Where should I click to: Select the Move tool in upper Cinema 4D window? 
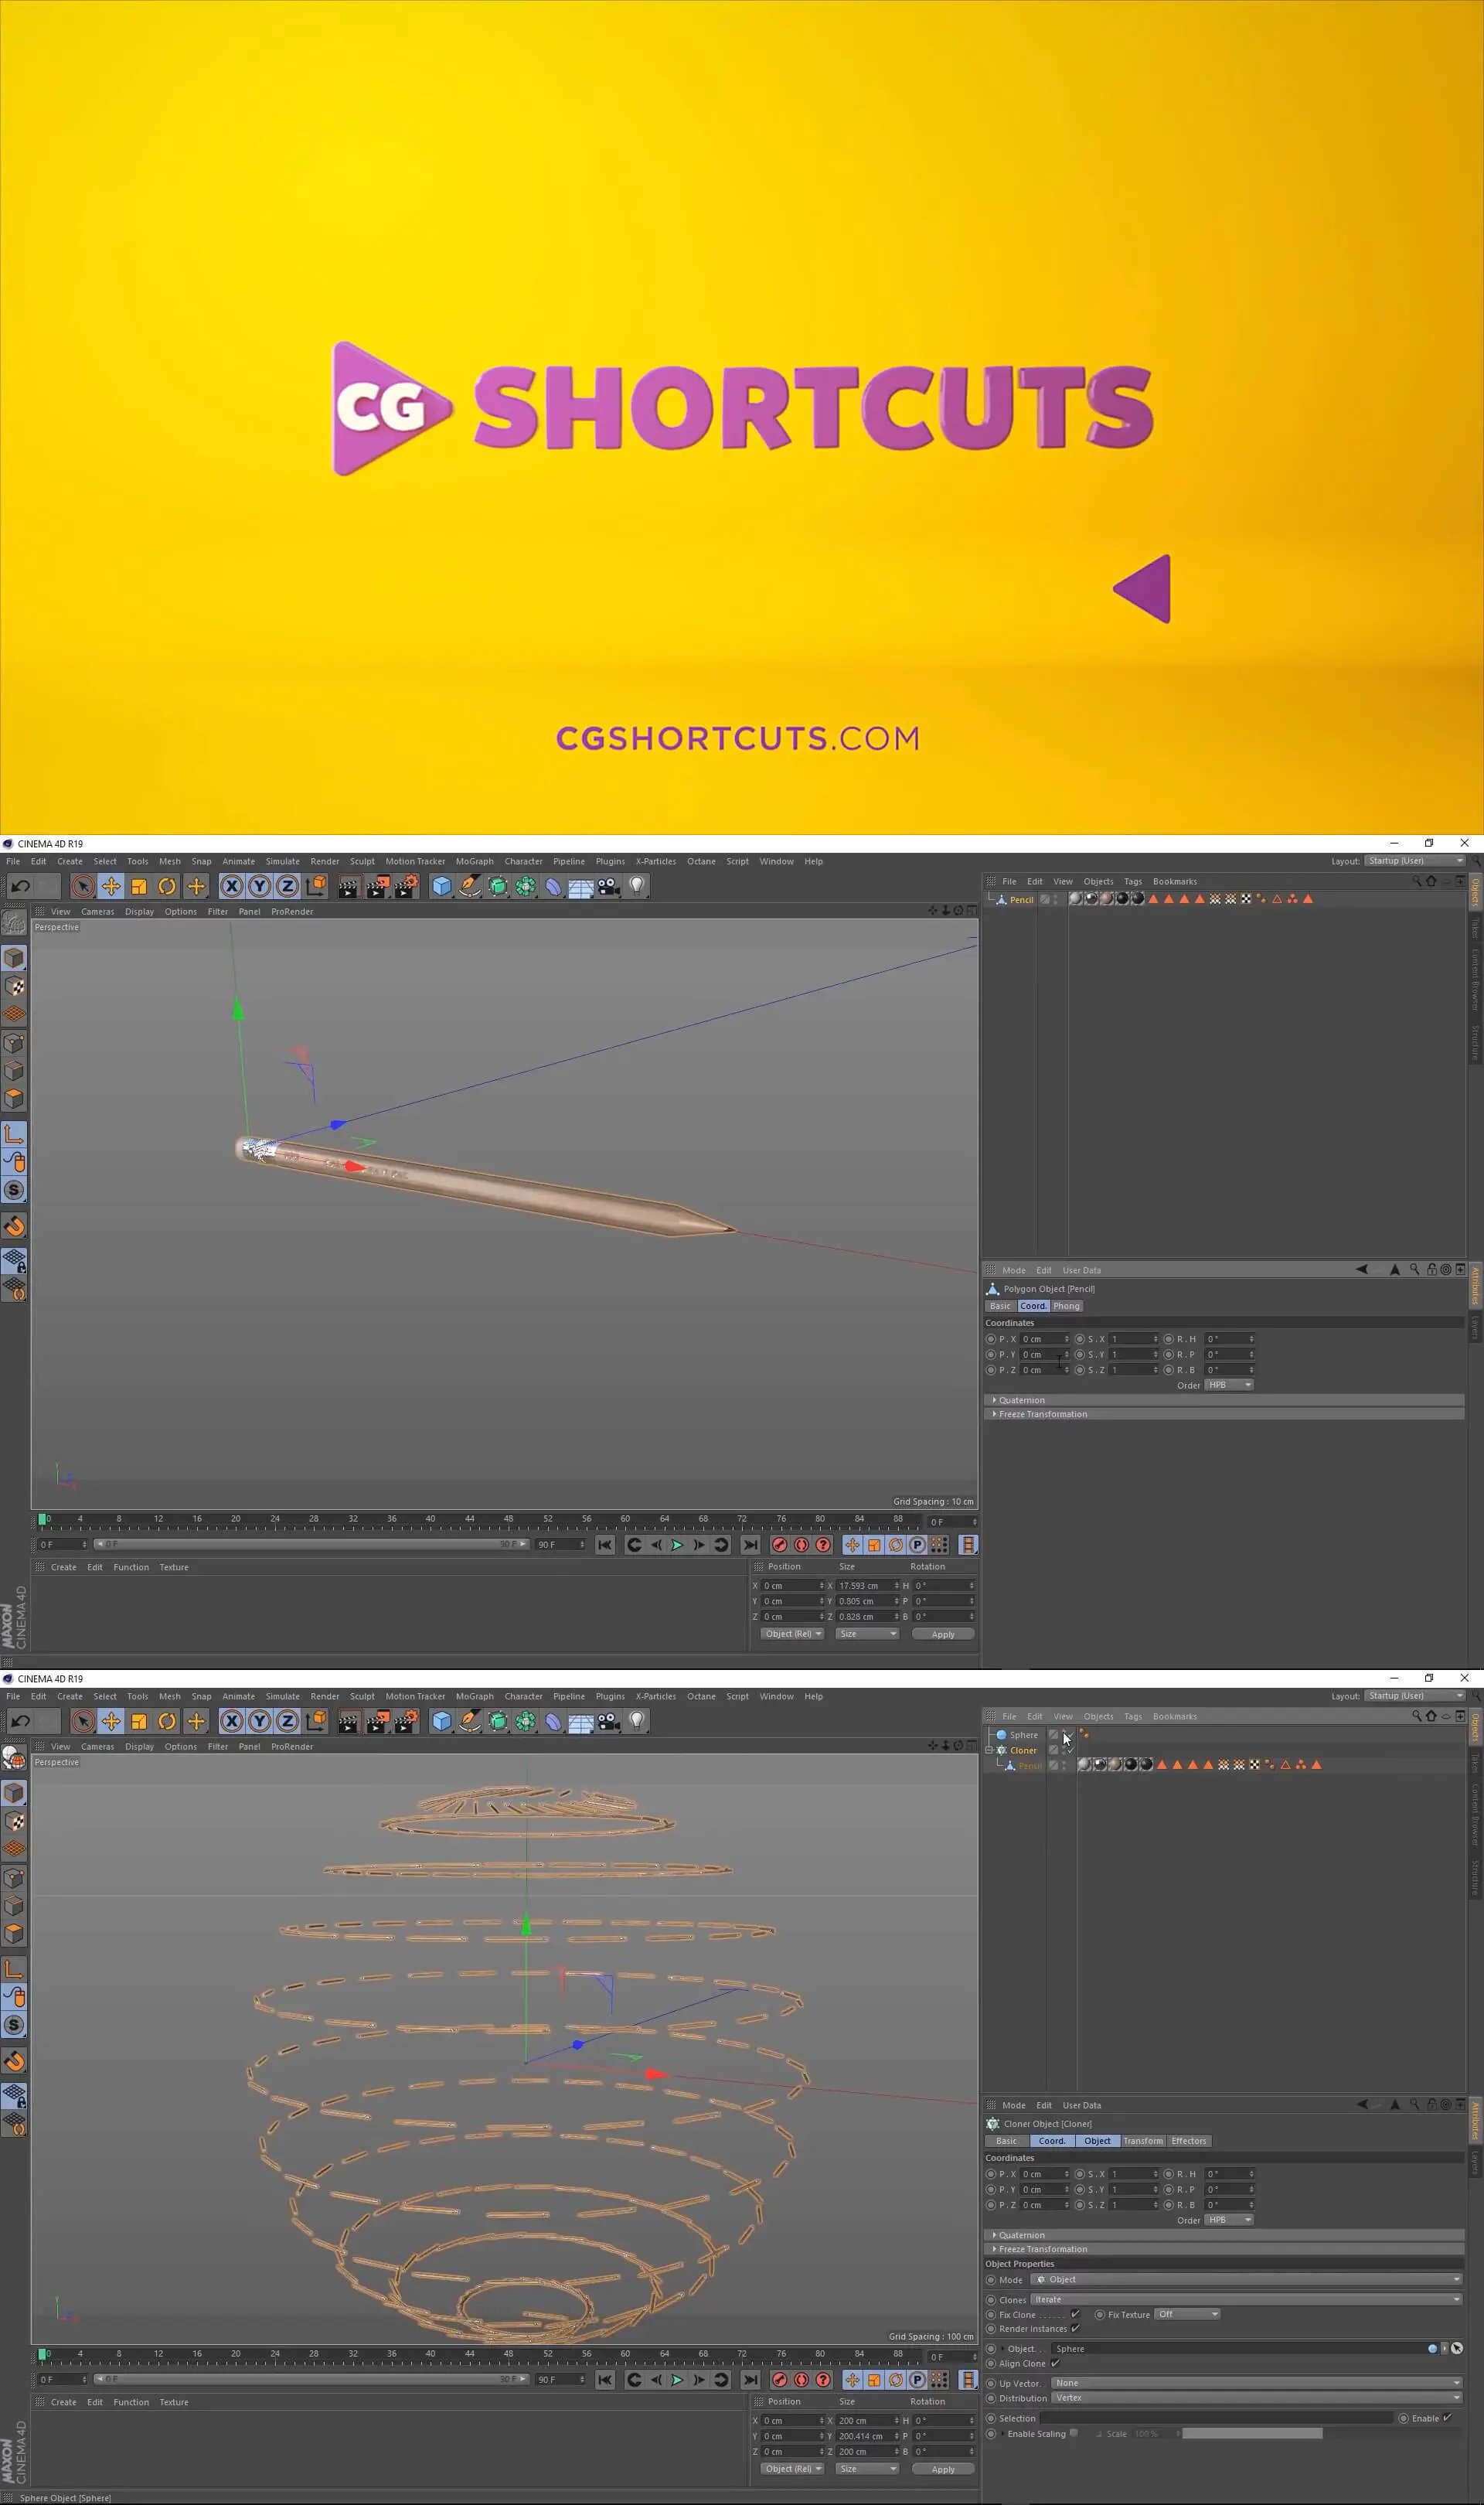[111, 886]
